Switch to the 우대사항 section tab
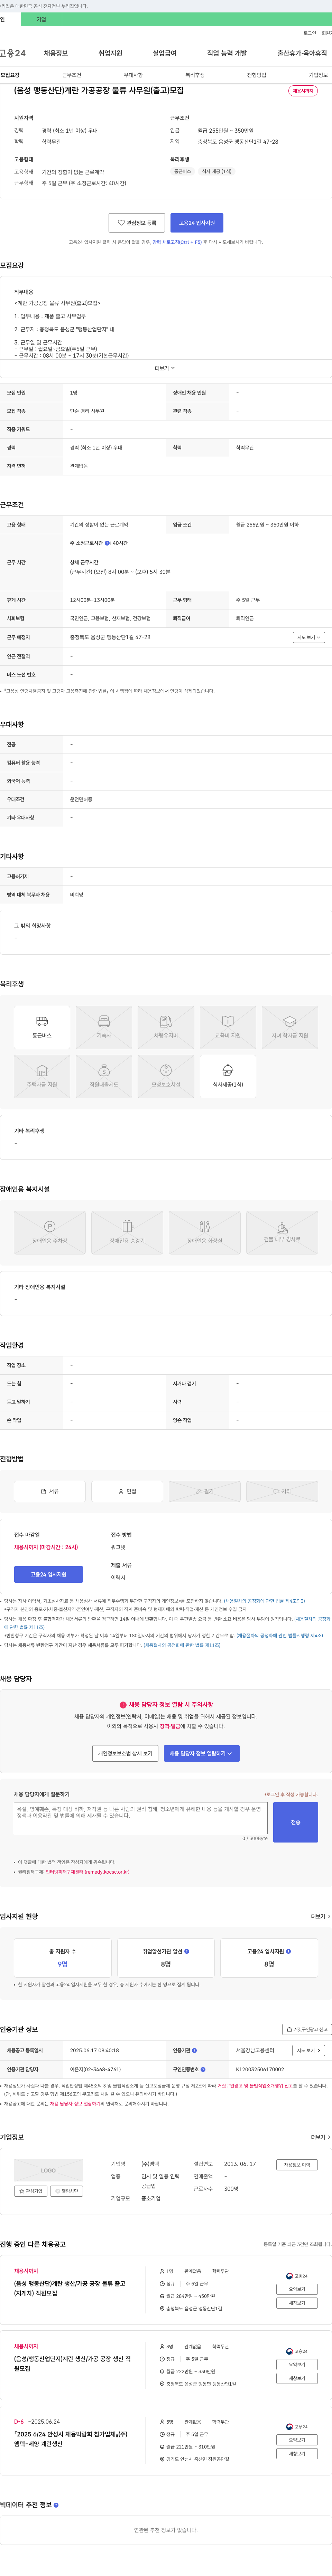This screenshot has width=332, height=2576. tap(133, 75)
